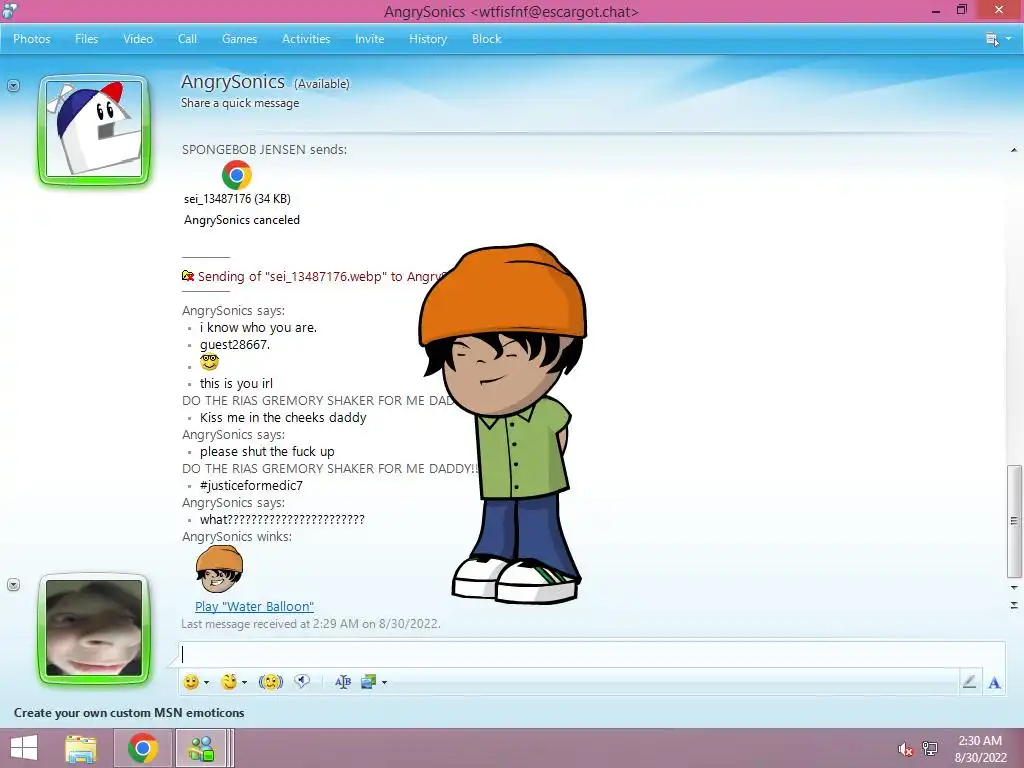Collapse your own display picture panel
1024x768 pixels.
[x=13, y=584]
